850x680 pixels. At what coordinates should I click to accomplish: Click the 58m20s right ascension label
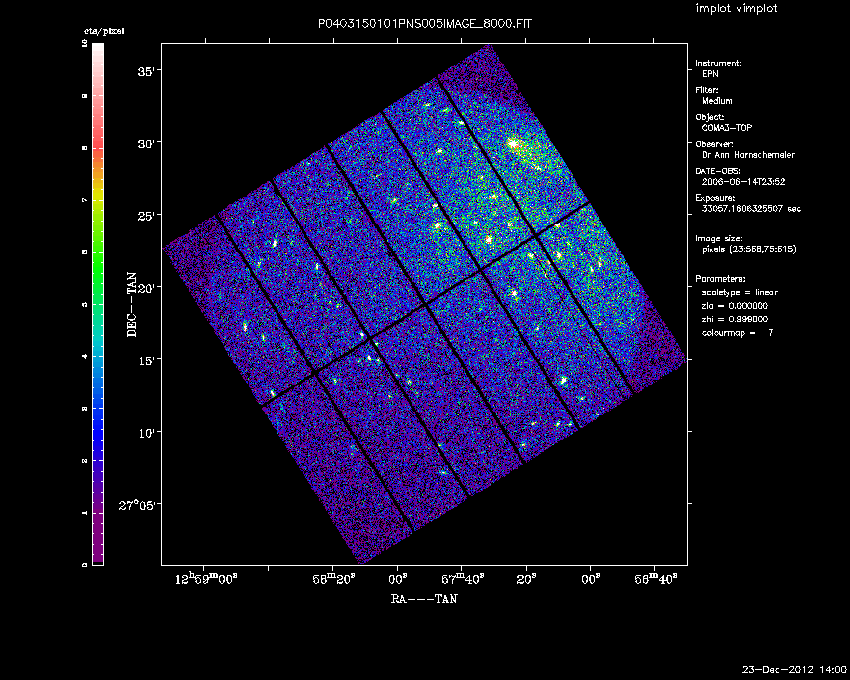pyautogui.click(x=334, y=579)
